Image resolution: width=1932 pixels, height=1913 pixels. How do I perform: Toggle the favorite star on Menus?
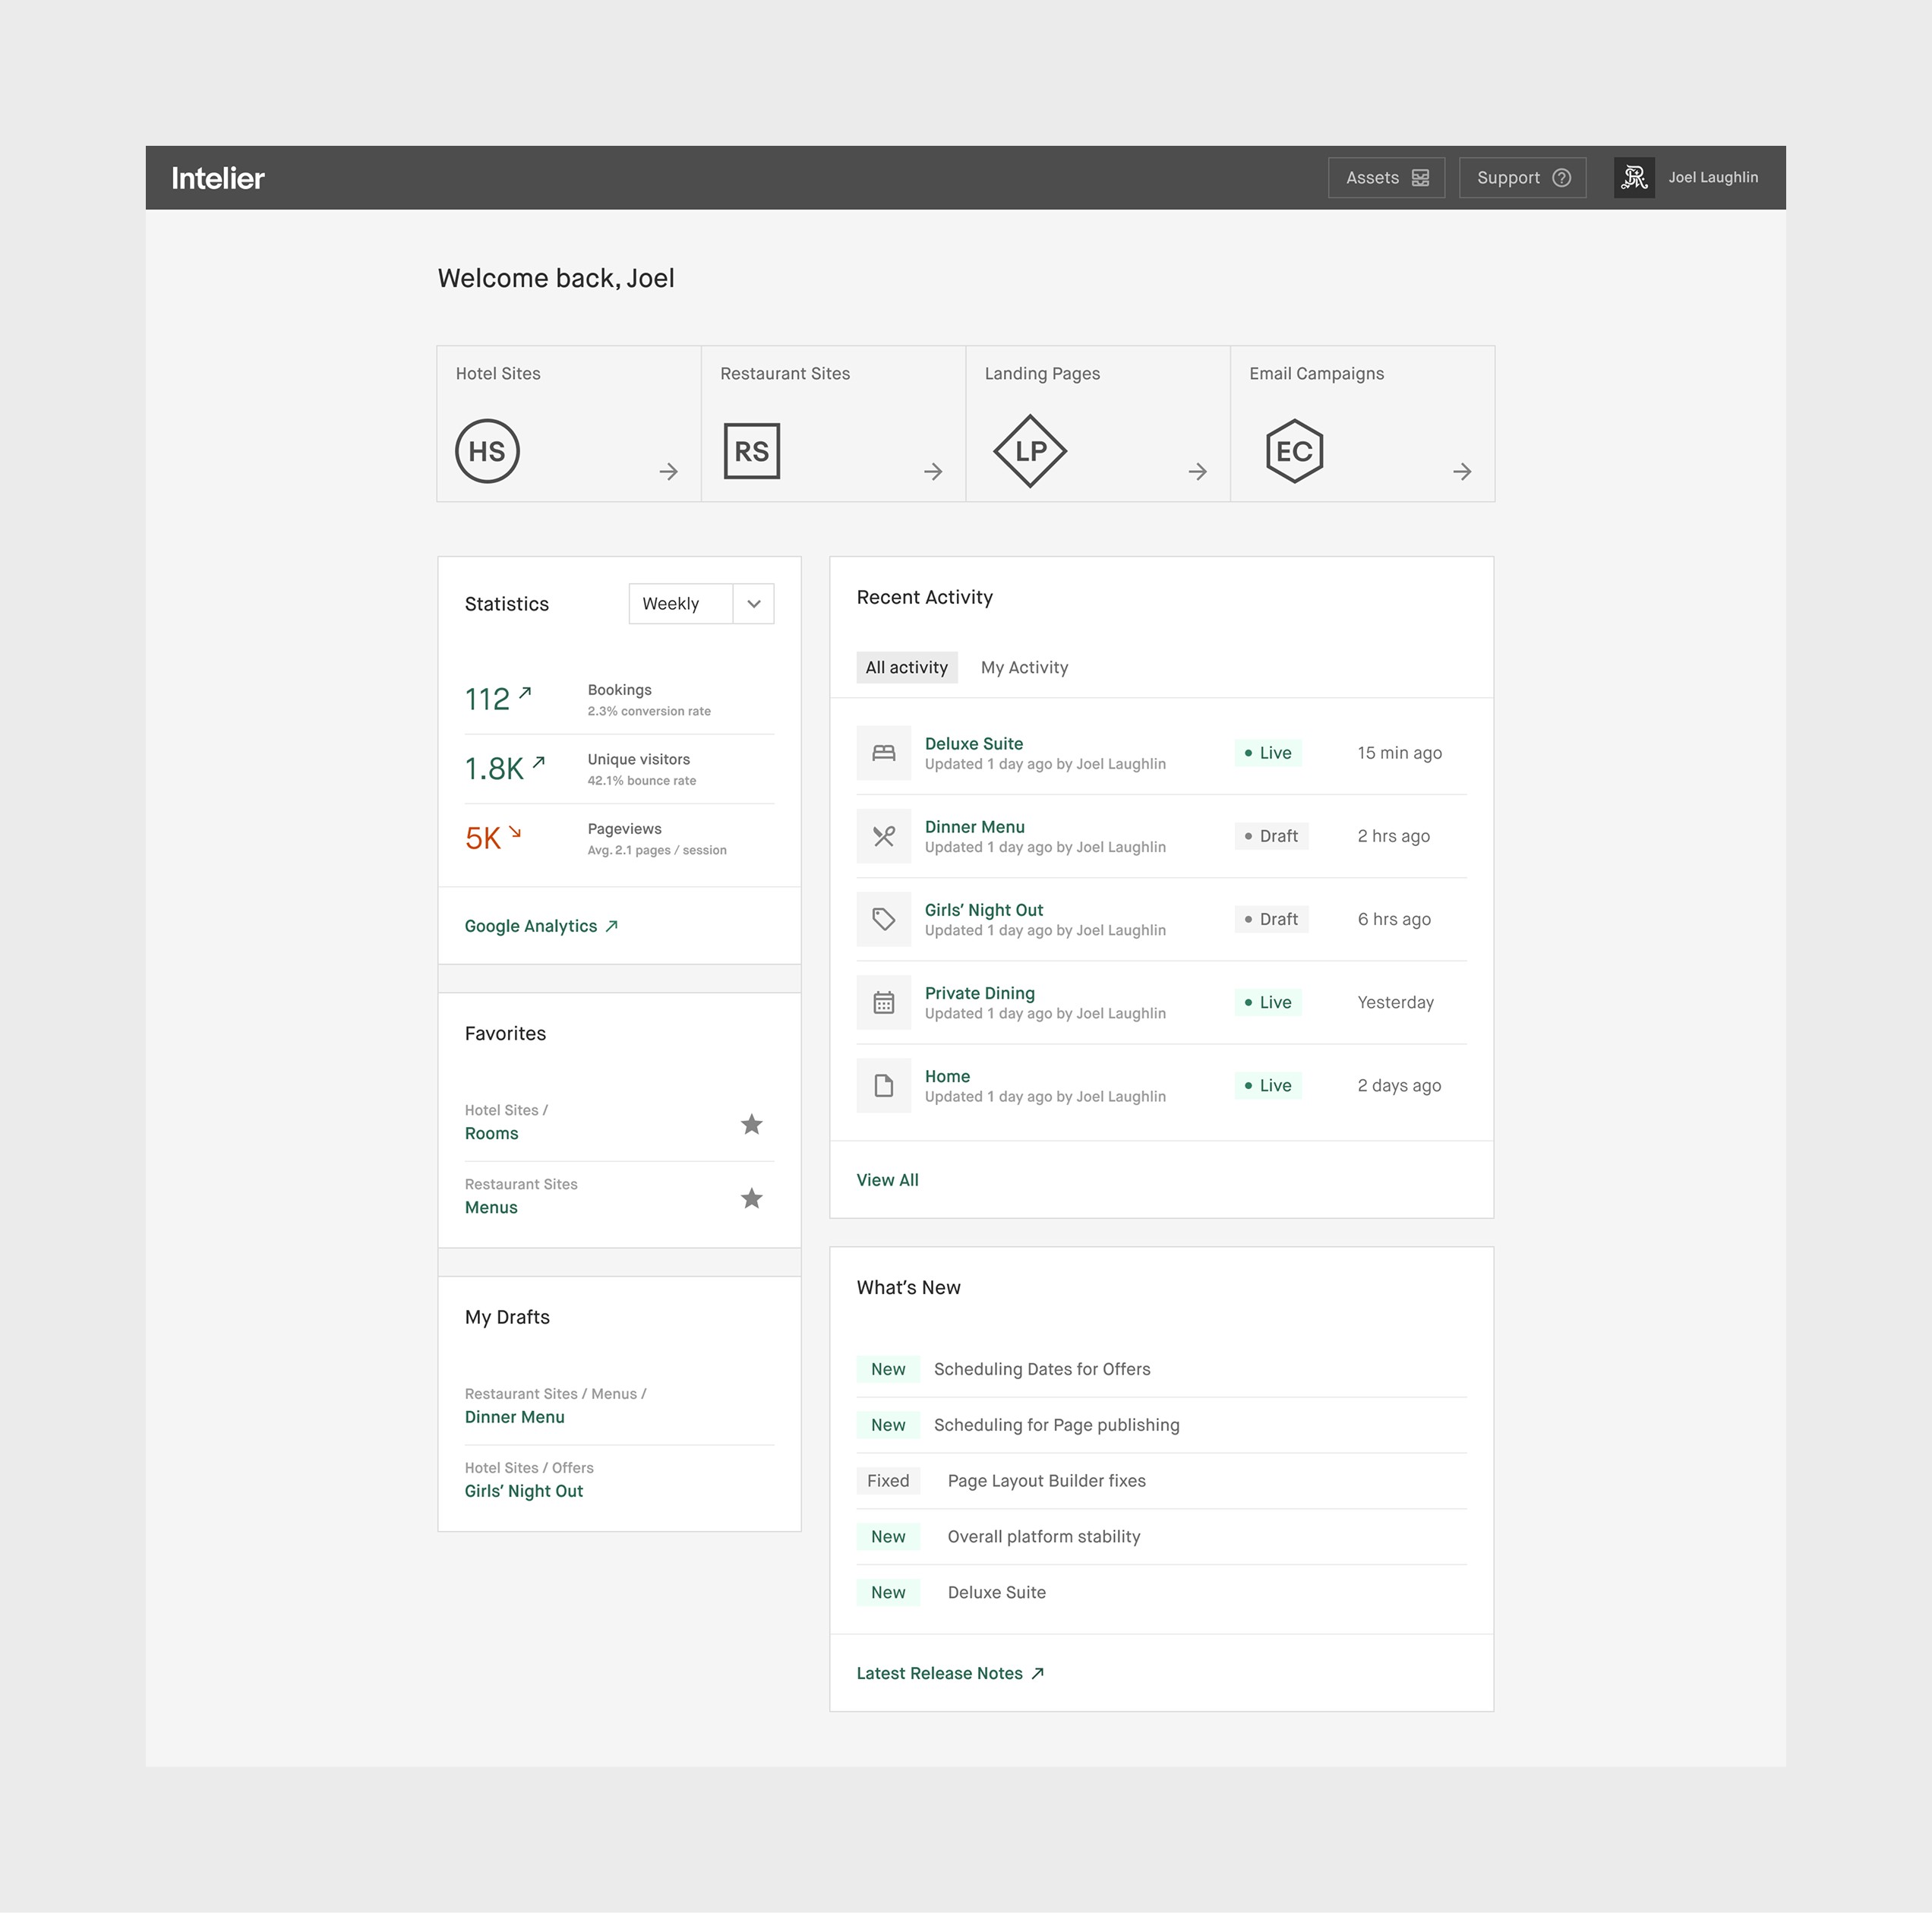click(x=751, y=1198)
